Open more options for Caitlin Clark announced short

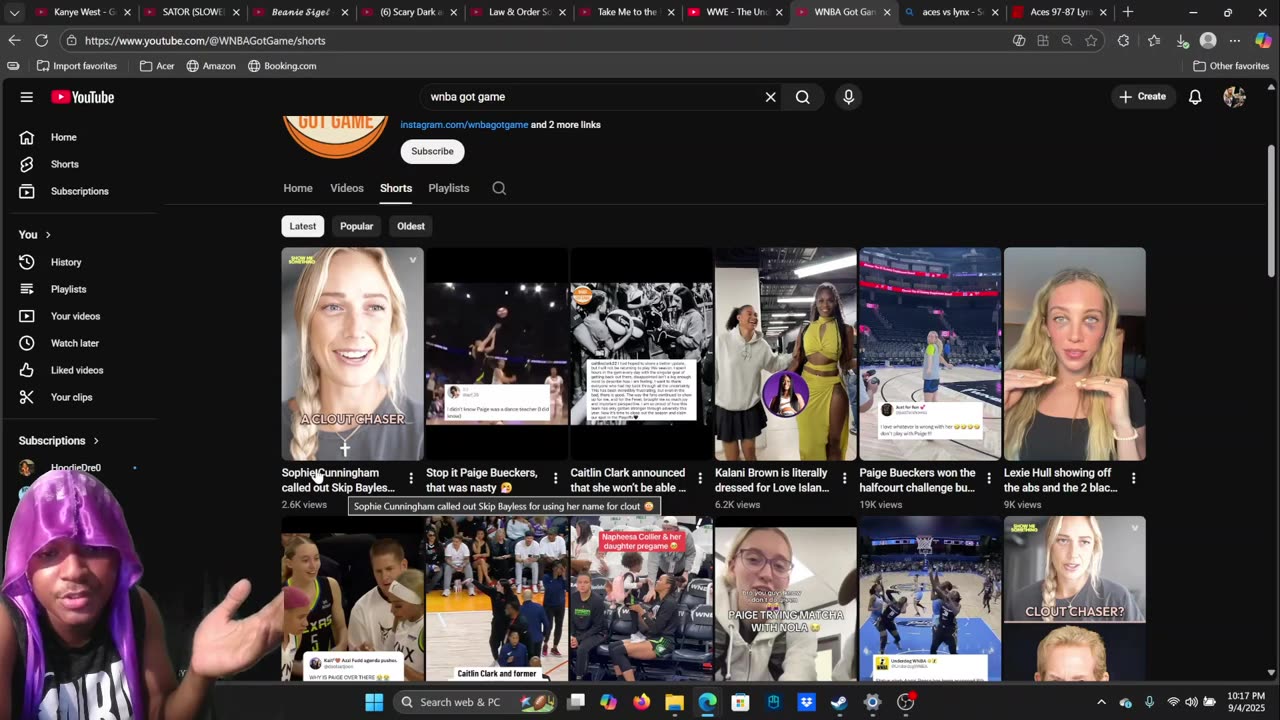(x=699, y=479)
